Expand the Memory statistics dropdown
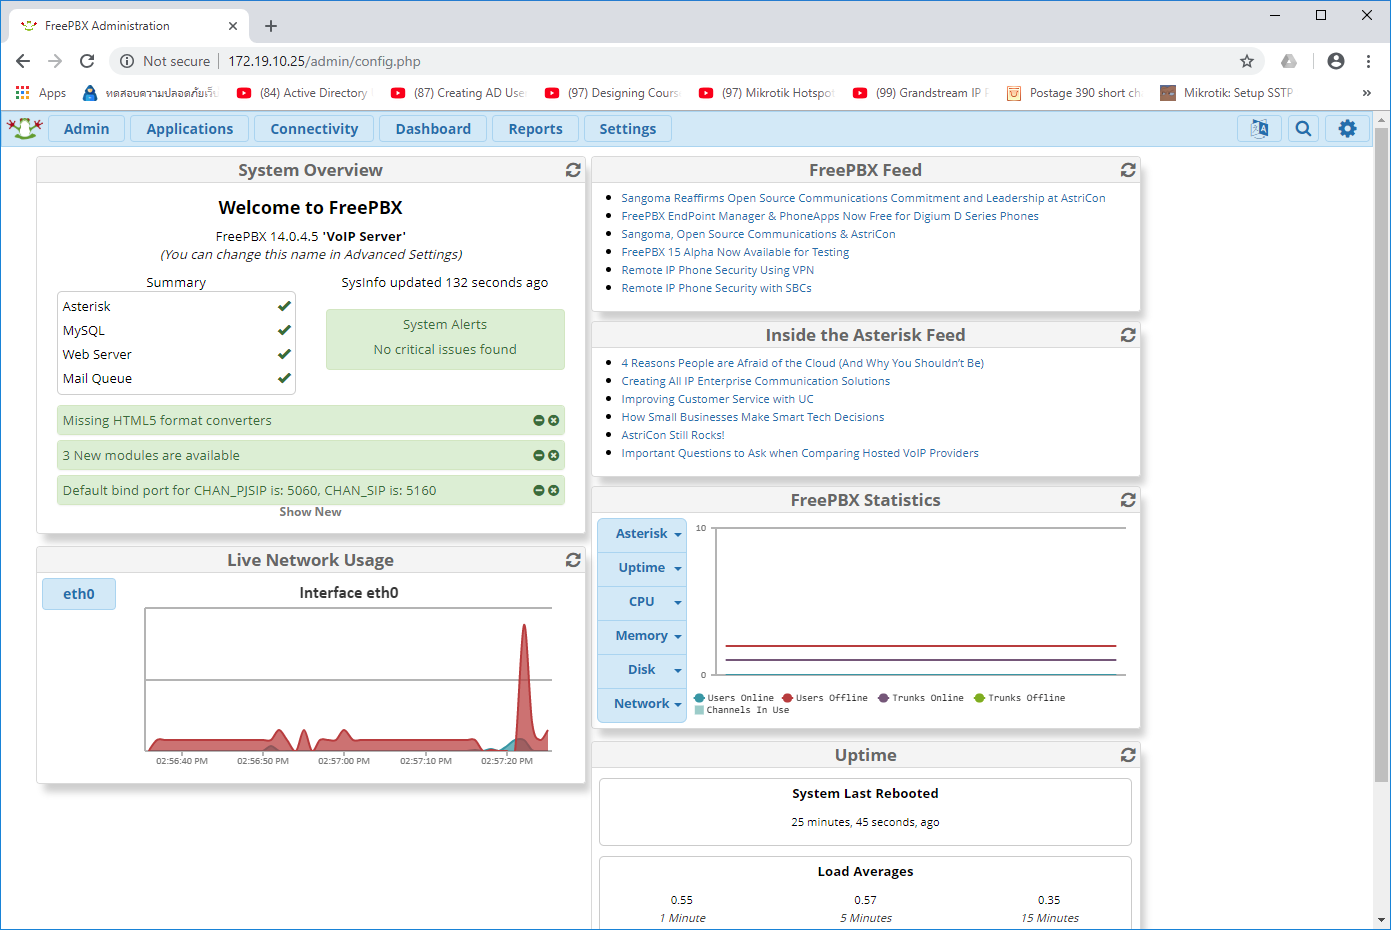 (x=642, y=636)
